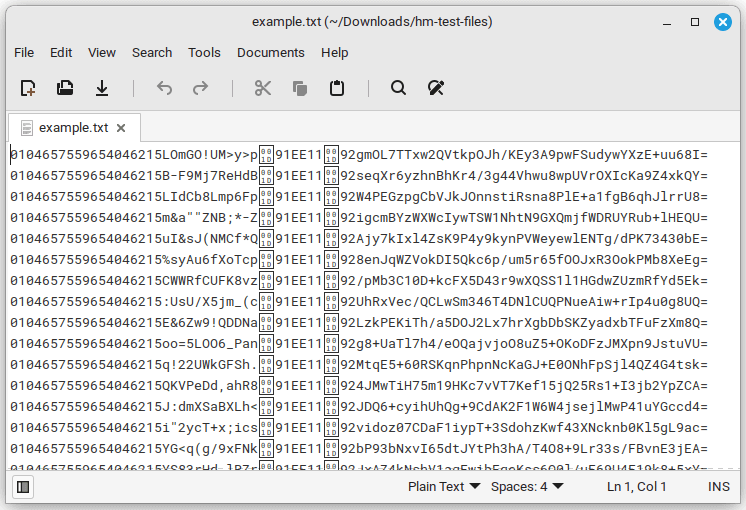Copy the selection with the Copy icon

[x=299, y=88]
